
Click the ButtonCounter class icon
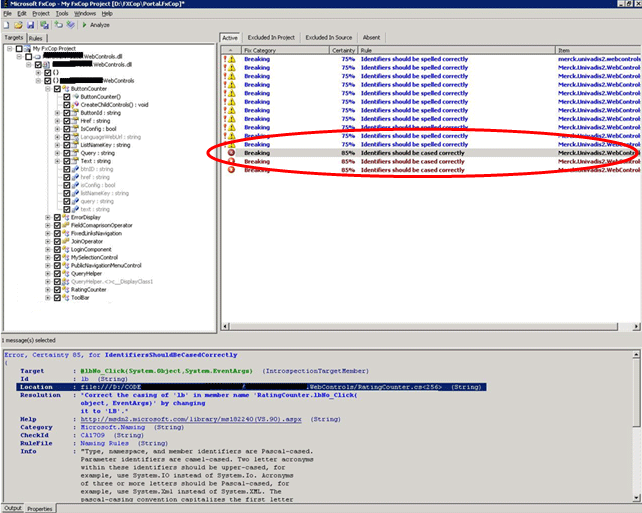[66, 89]
